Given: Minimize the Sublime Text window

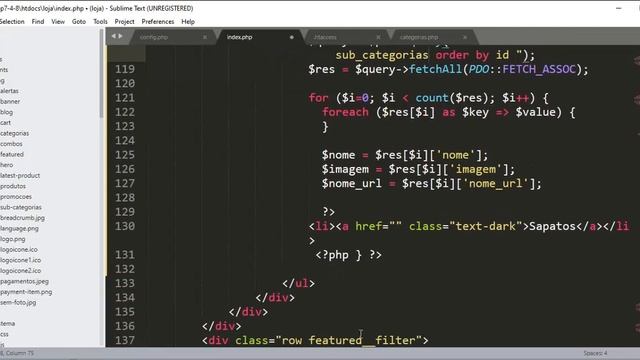Looking at the screenshot, I should [619, 8].
